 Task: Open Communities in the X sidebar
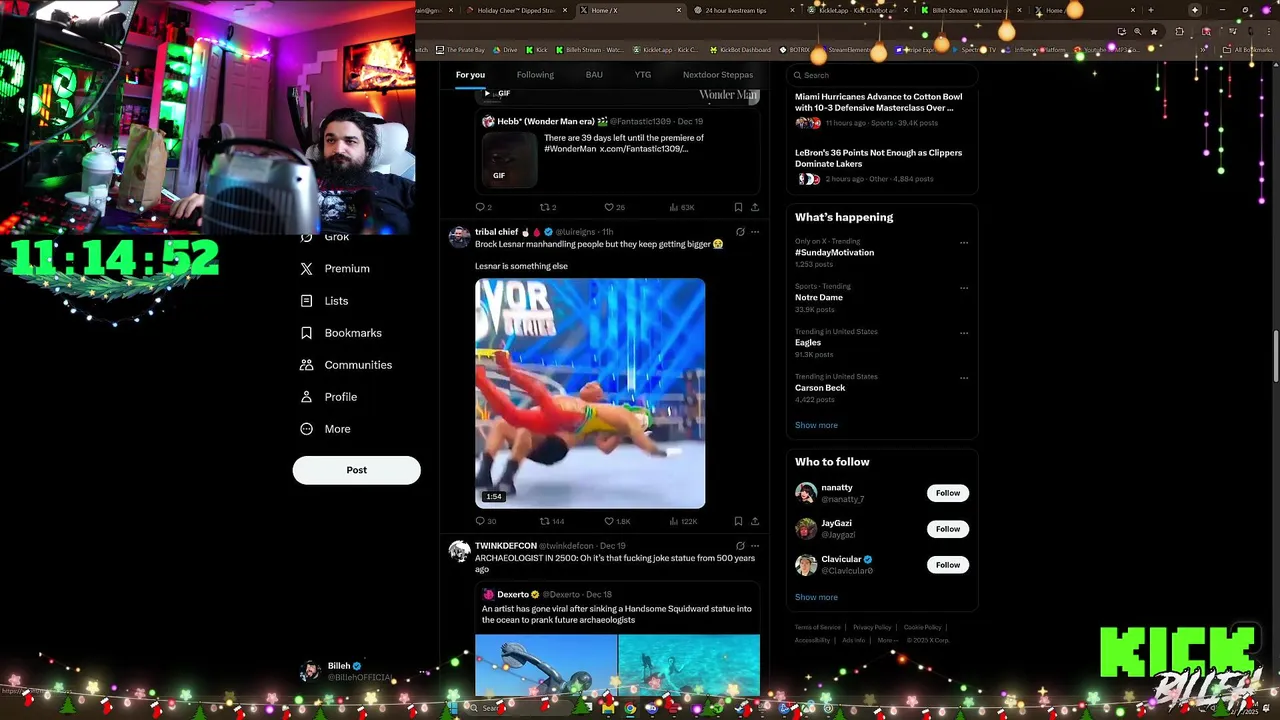[346, 365]
